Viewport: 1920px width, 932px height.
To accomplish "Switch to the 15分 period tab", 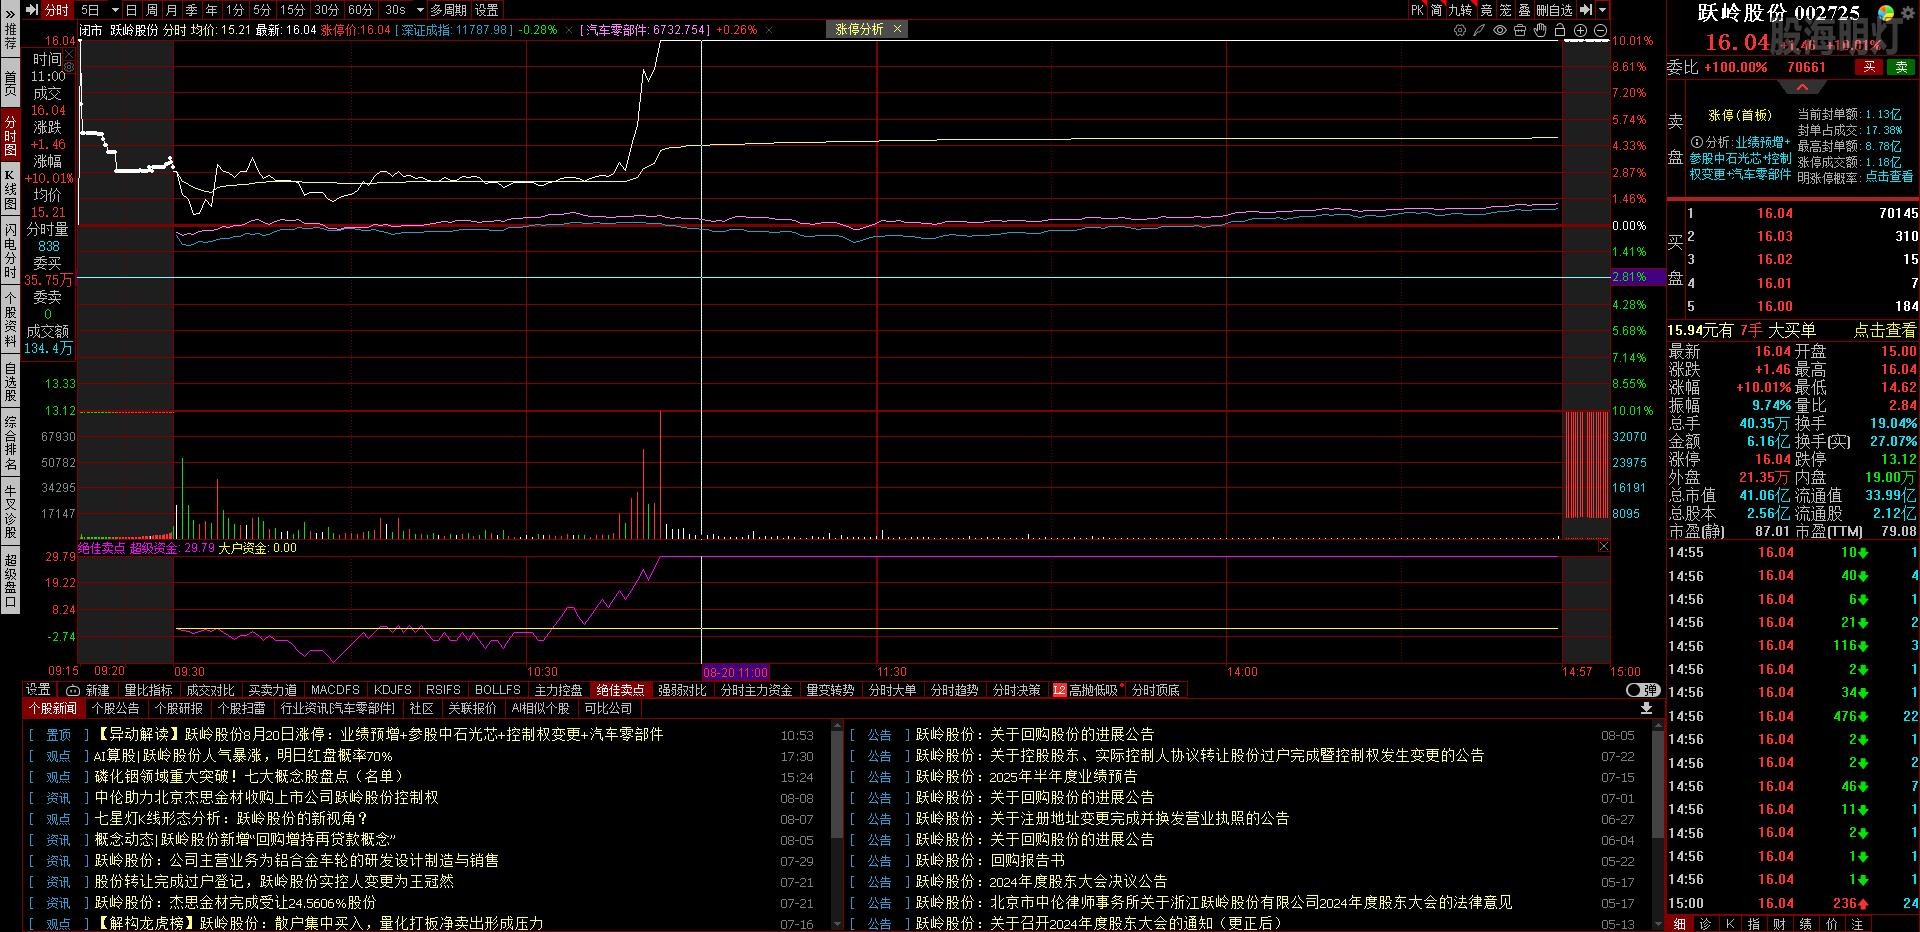I will click(292, 10).
